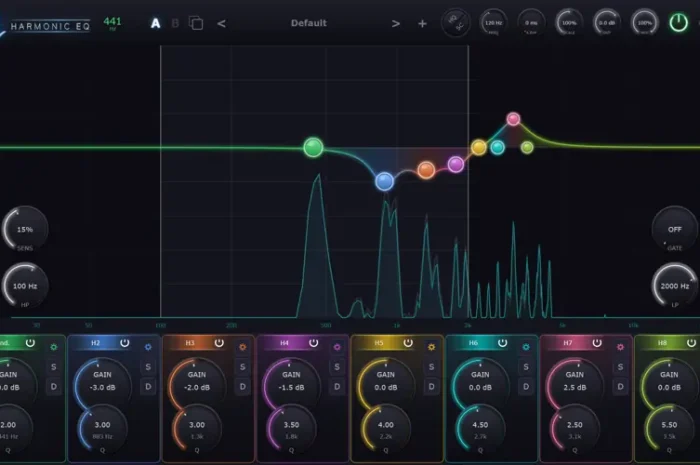Viewport: 700px width, 465px height.
Task: Open the H2 band settings gear
Action: click(x=148, y=347)
